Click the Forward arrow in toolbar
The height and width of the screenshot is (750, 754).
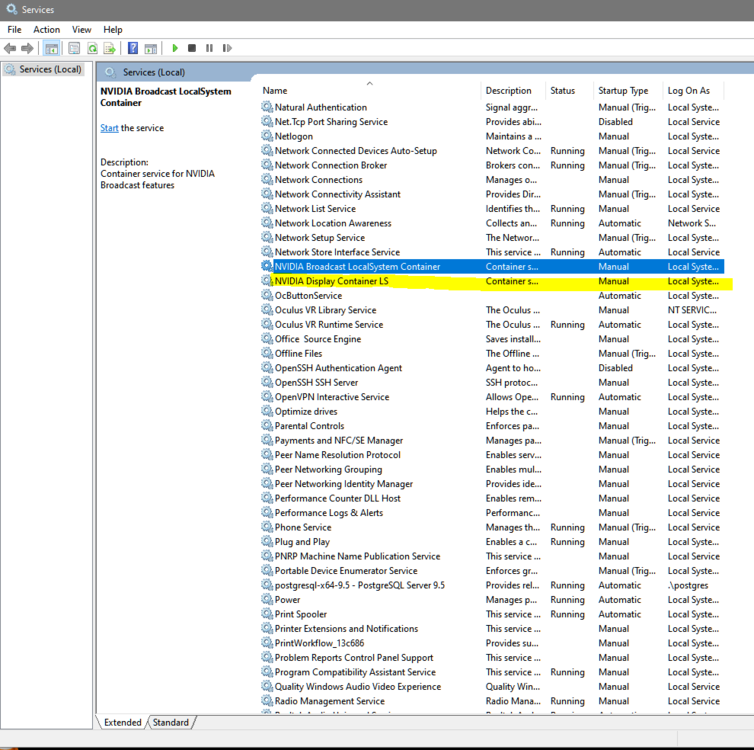27,48
